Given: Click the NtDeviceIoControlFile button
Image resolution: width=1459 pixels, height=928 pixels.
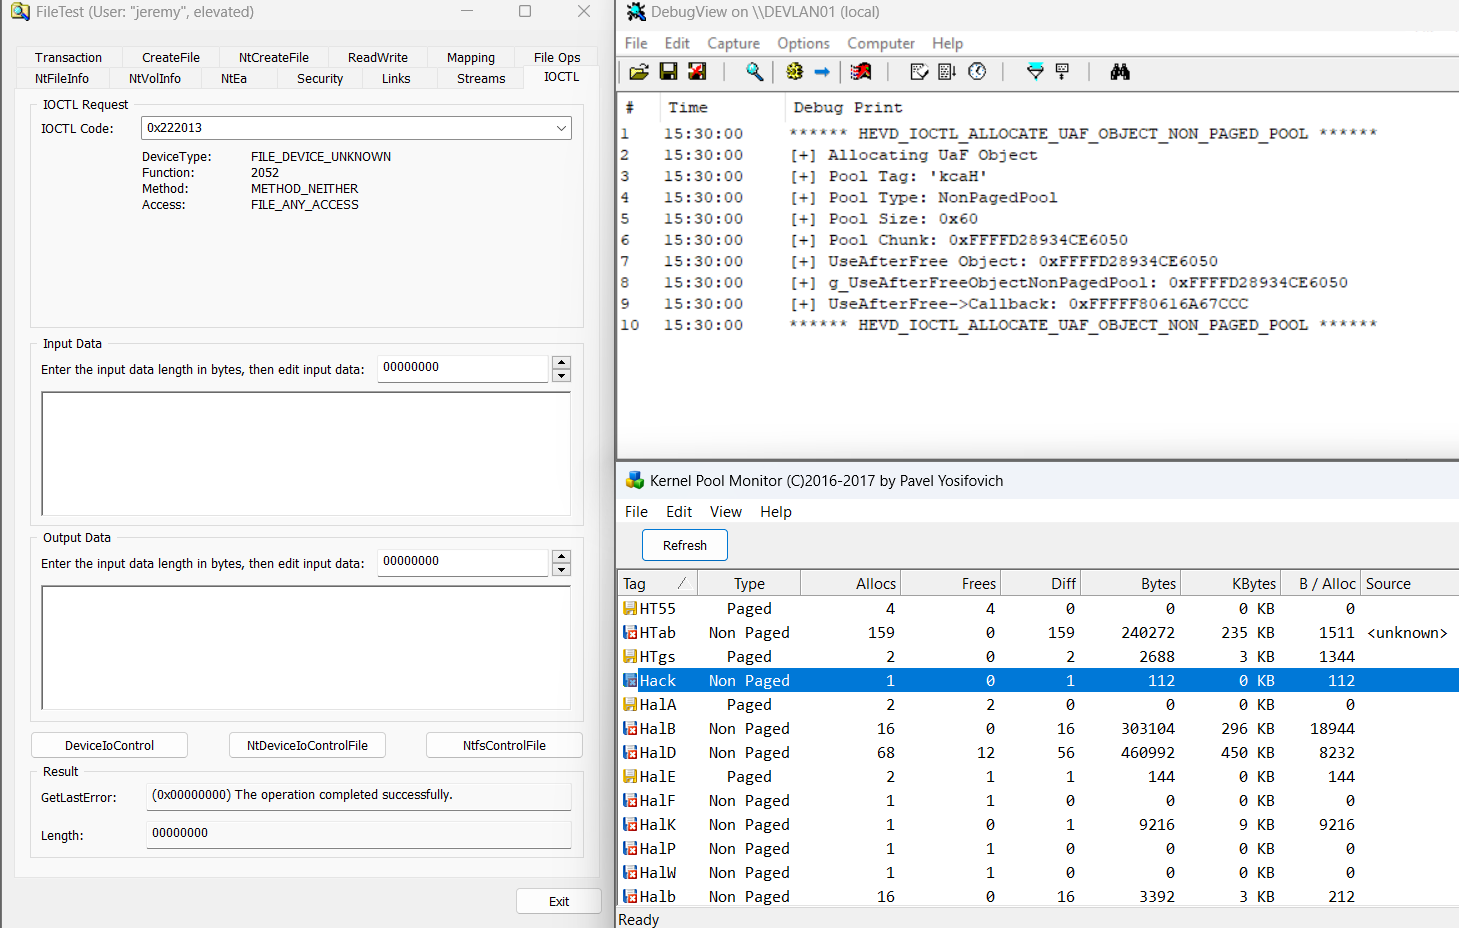Looking at the screenshot, I should coord(307,745).
